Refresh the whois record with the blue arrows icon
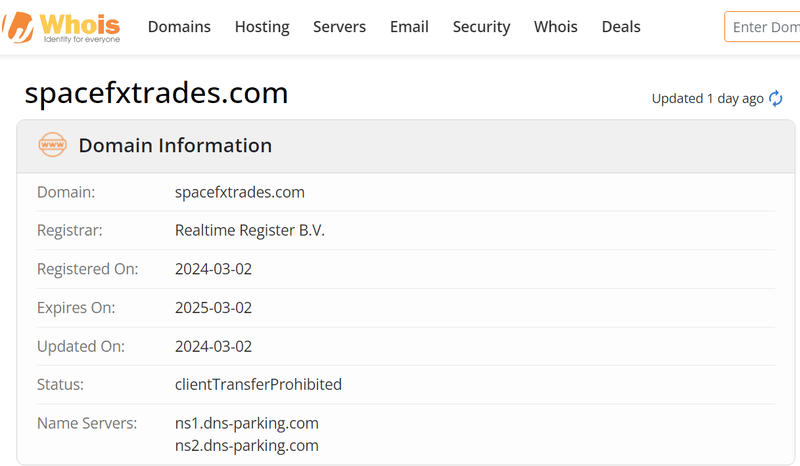Screen dimensions: 800x466 [776, 98]
